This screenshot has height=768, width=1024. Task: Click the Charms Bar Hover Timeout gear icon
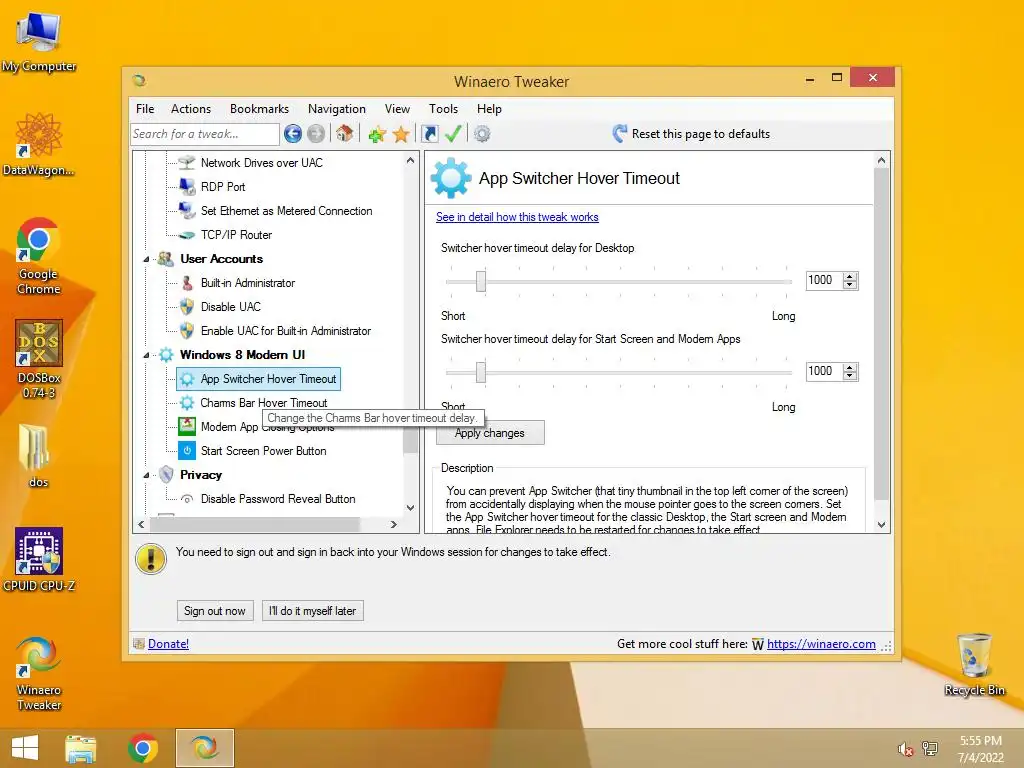pyautogui.click(x=187, y=403)
